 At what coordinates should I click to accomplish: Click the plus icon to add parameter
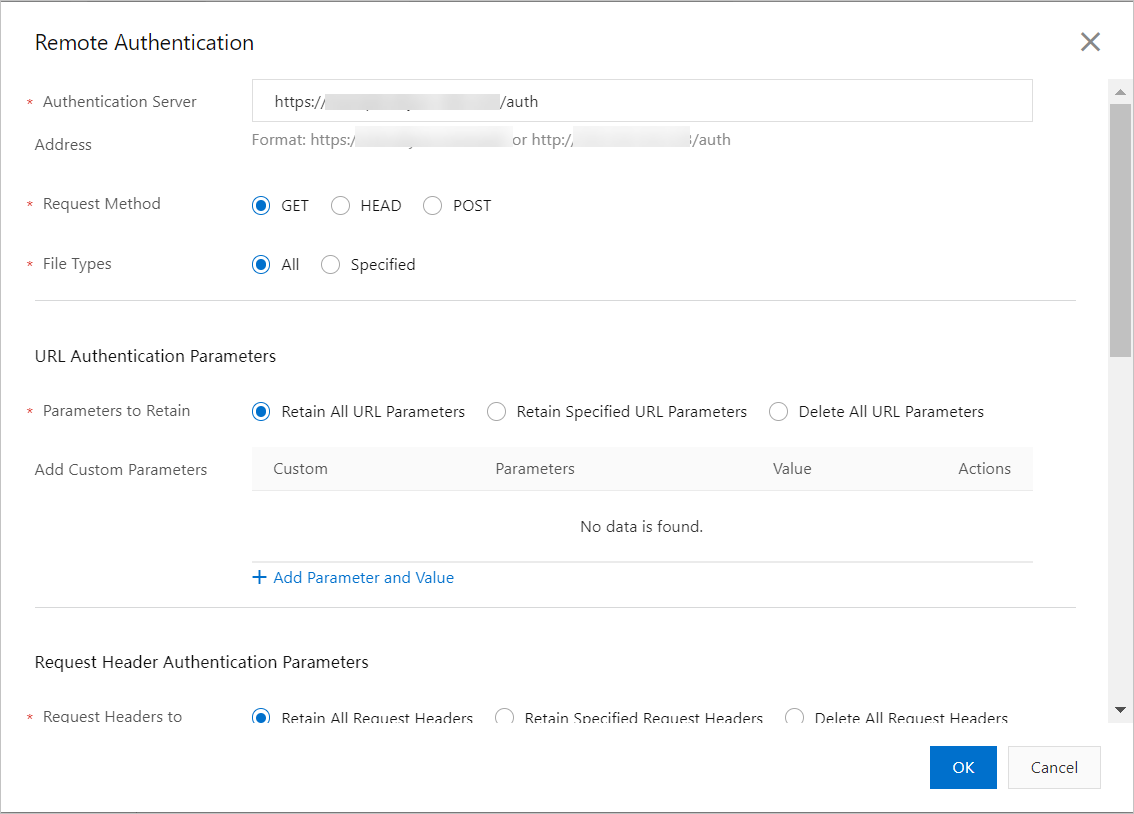click(260, 578)
